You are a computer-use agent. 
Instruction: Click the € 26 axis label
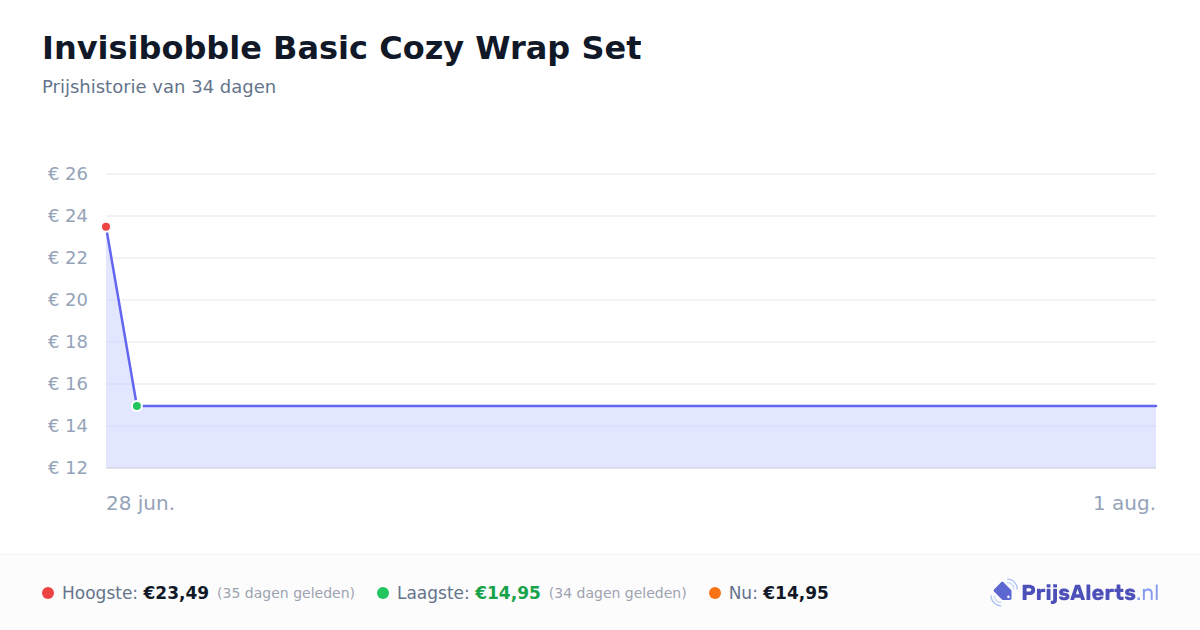(x=68, y=174)
